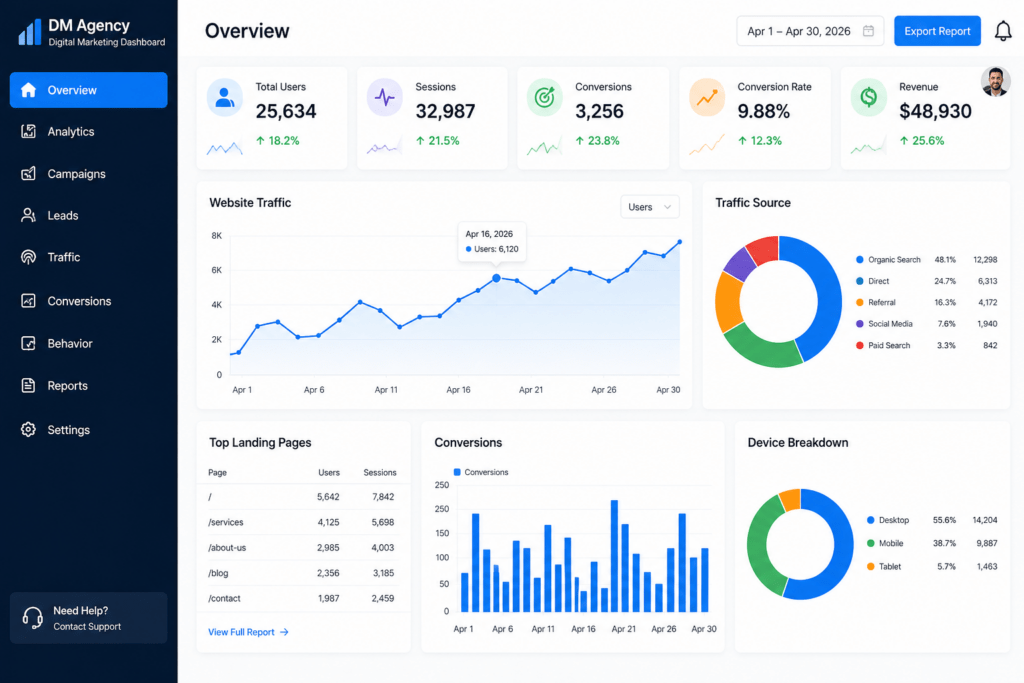Toggle the Conversions series legend in bar chart
The height and width of the screenshot is (683, 1024).
tap(481, 472)
